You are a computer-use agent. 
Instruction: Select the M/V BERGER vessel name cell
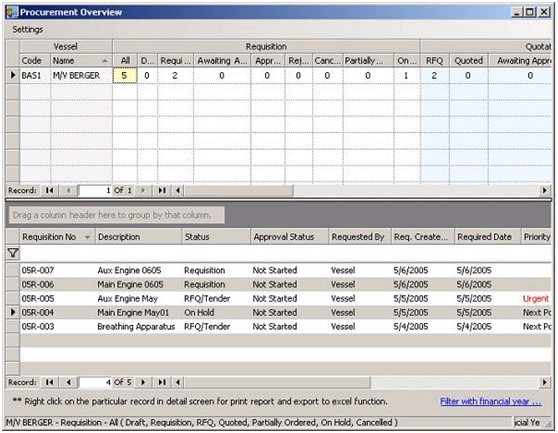tap(81, 75)
